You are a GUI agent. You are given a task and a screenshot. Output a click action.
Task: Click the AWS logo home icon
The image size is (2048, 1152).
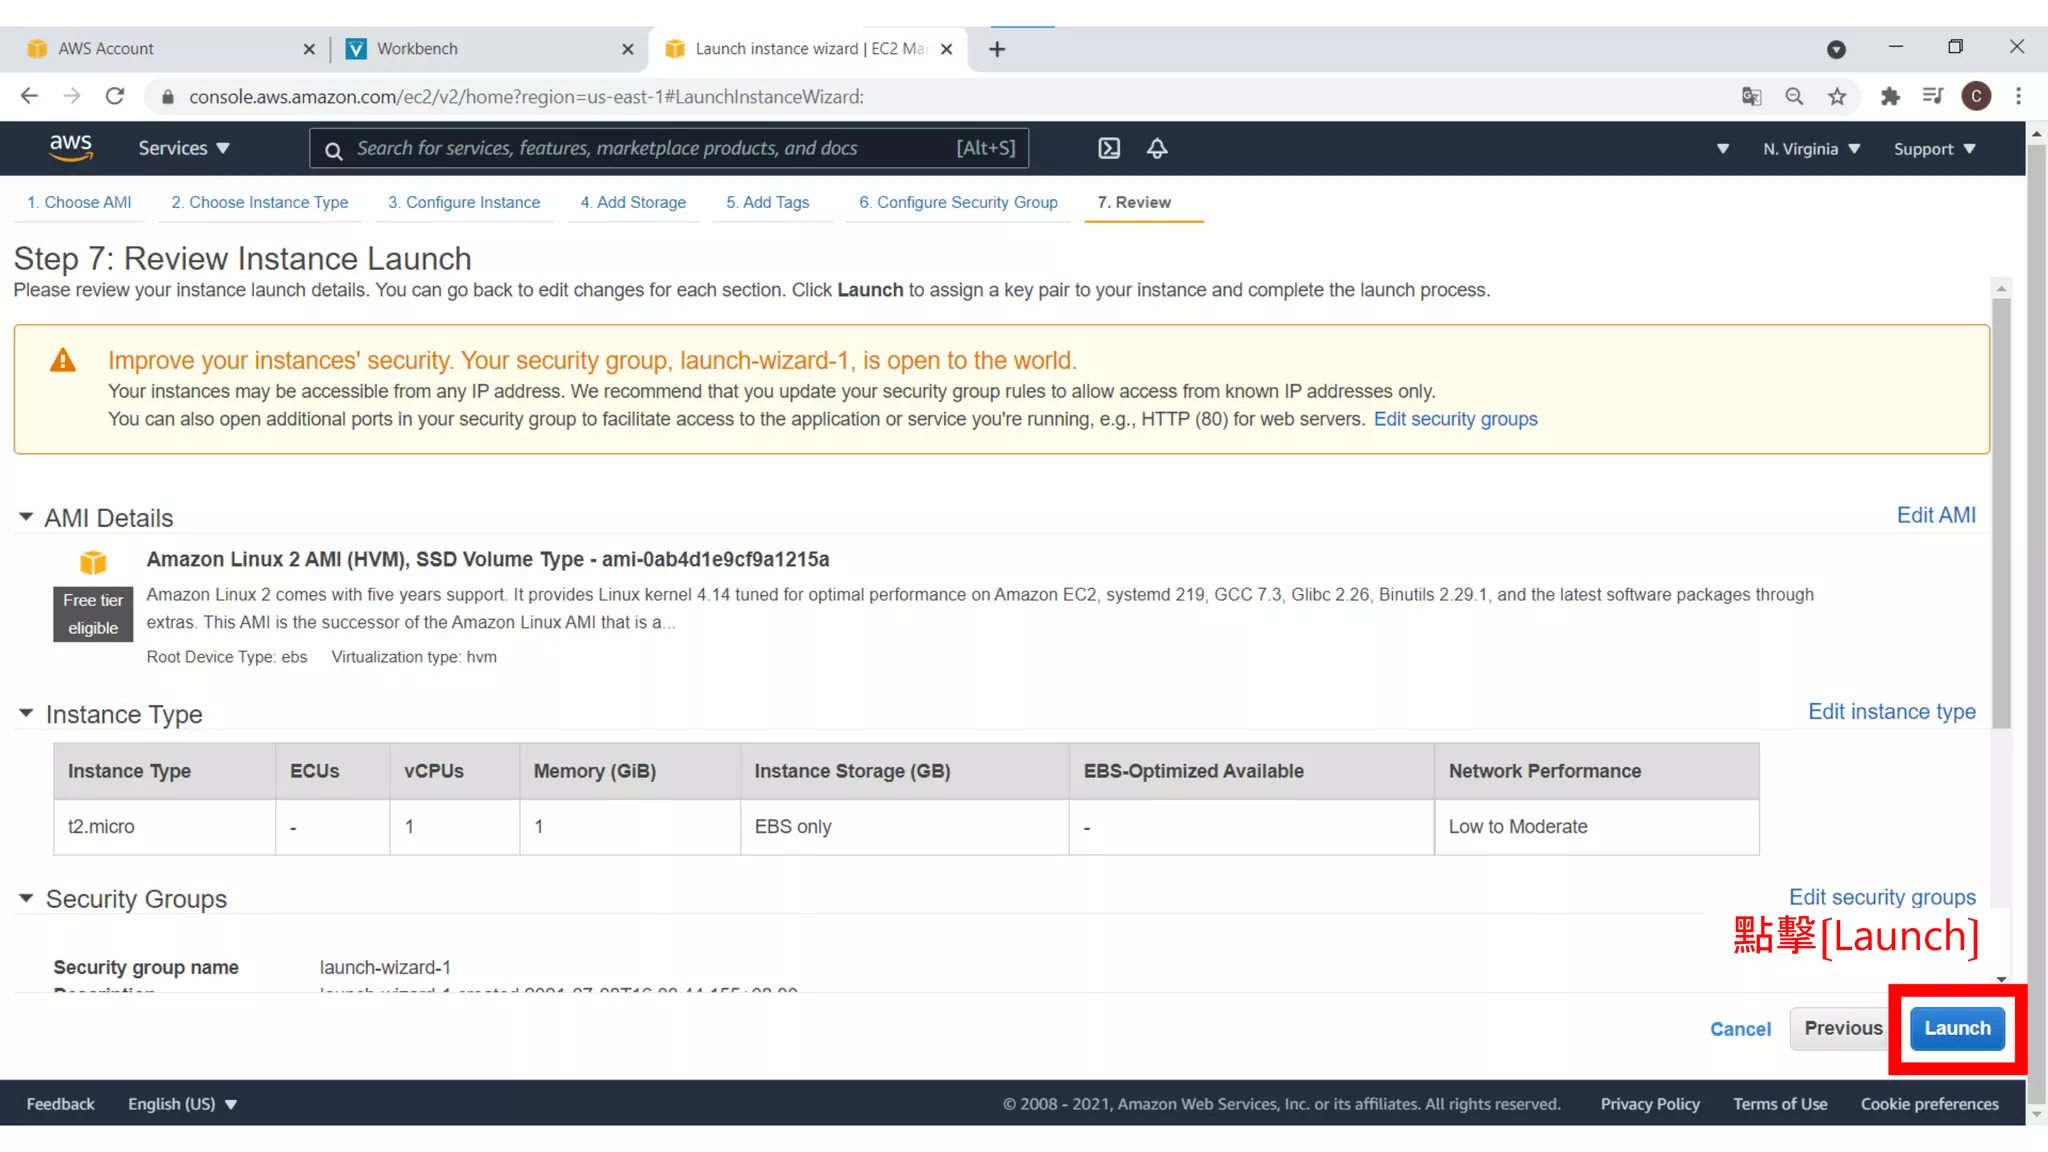tap(71, 148)
